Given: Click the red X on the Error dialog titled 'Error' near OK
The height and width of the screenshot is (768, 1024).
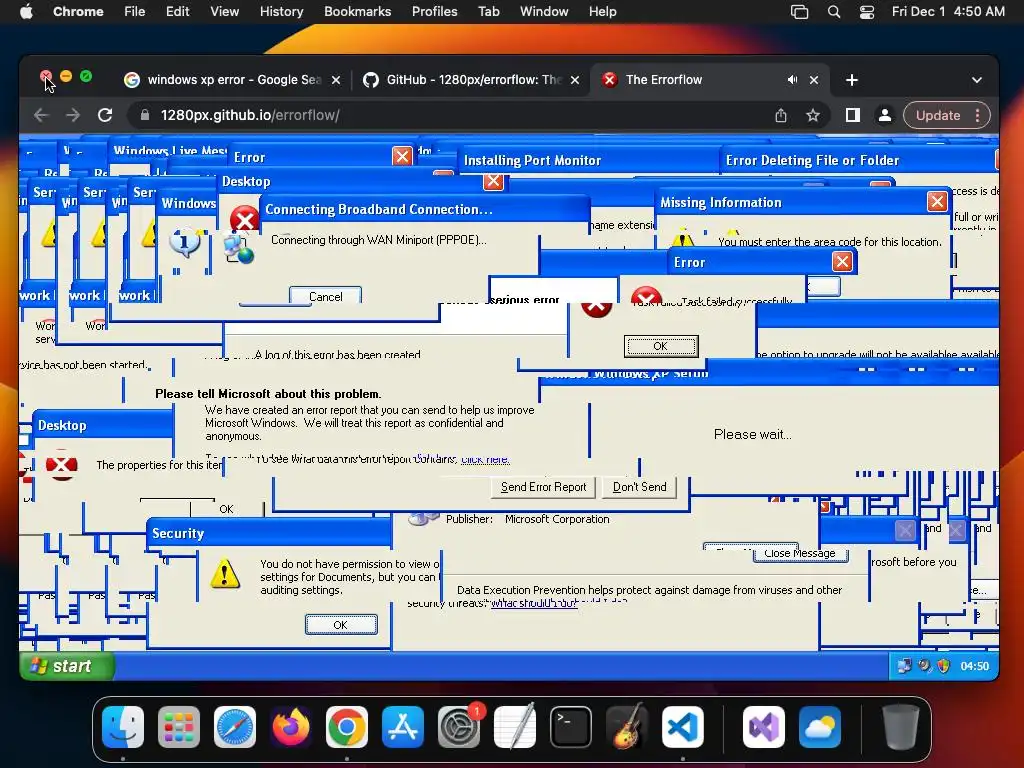Looking at the screenshot, I should pos(842,262).
